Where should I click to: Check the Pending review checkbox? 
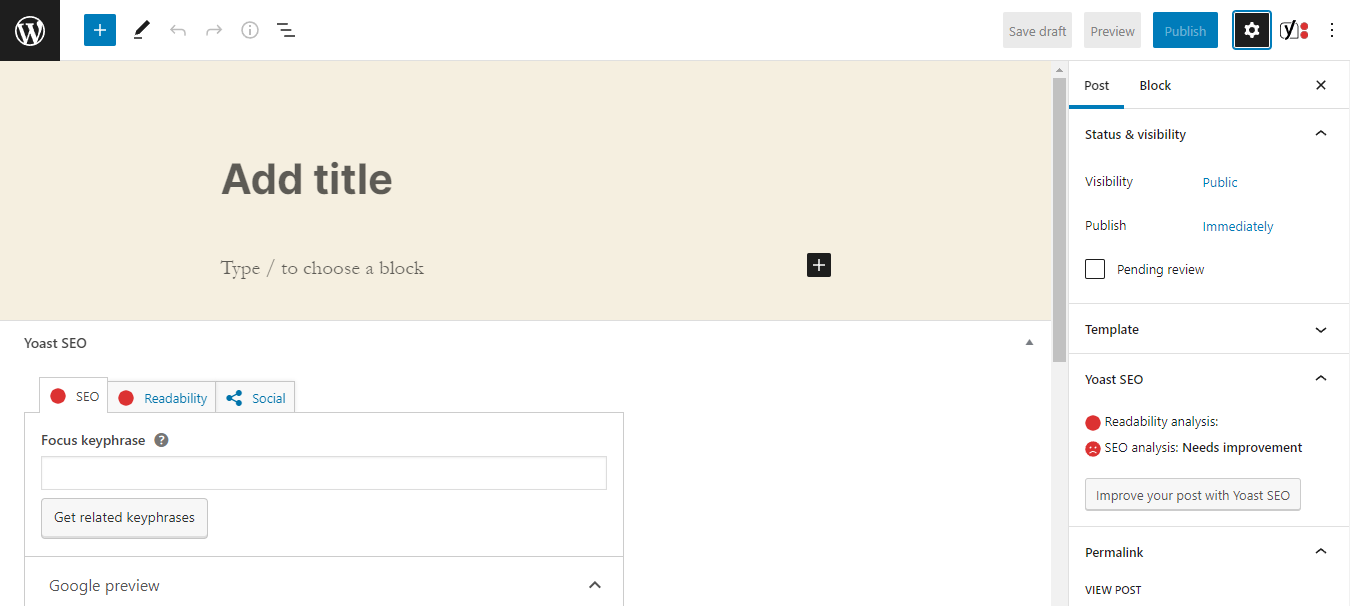tap(1095, 269)
